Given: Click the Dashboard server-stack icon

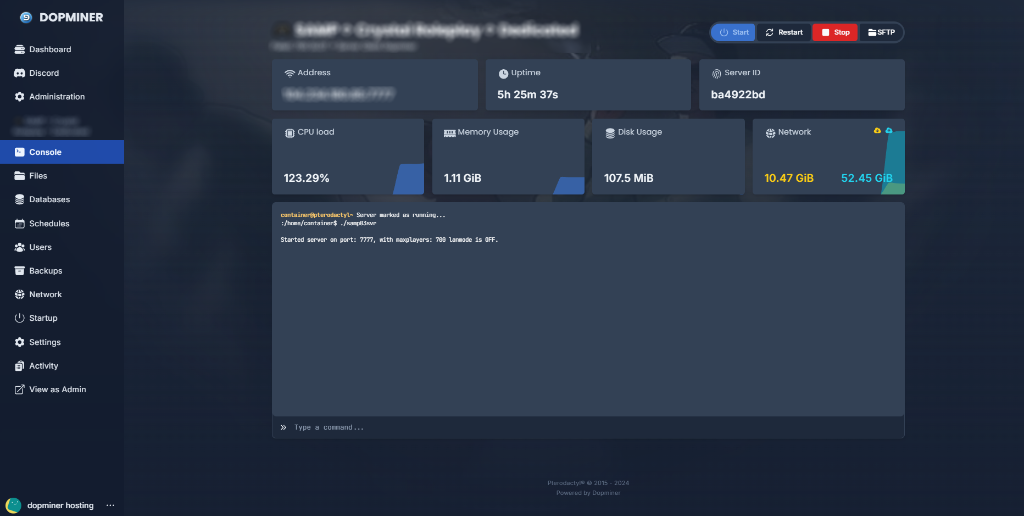Looking at the screenshot, I should point(20,50).
